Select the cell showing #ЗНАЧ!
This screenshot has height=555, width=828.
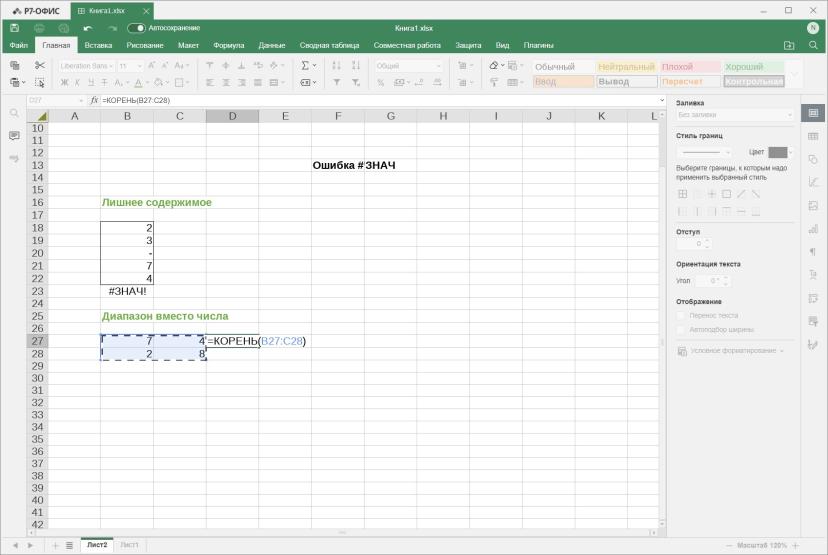click(x=127, y=291)
